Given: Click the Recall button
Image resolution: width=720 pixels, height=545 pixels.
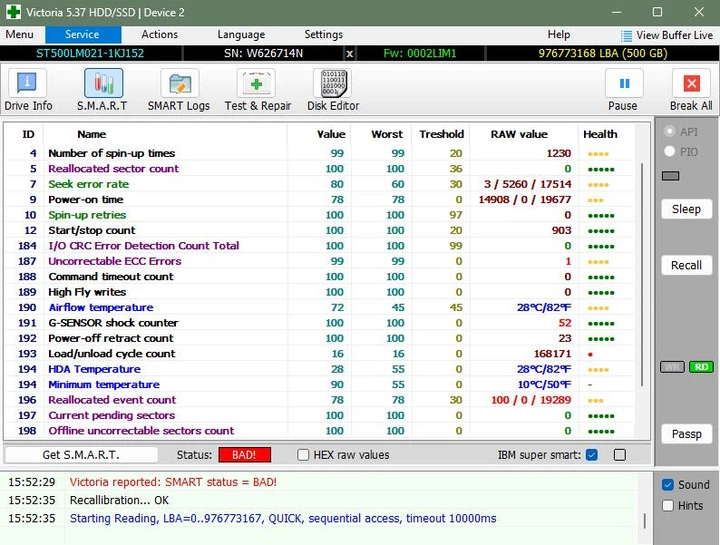Looking at the screenshot, I should (x=686, y=265).
